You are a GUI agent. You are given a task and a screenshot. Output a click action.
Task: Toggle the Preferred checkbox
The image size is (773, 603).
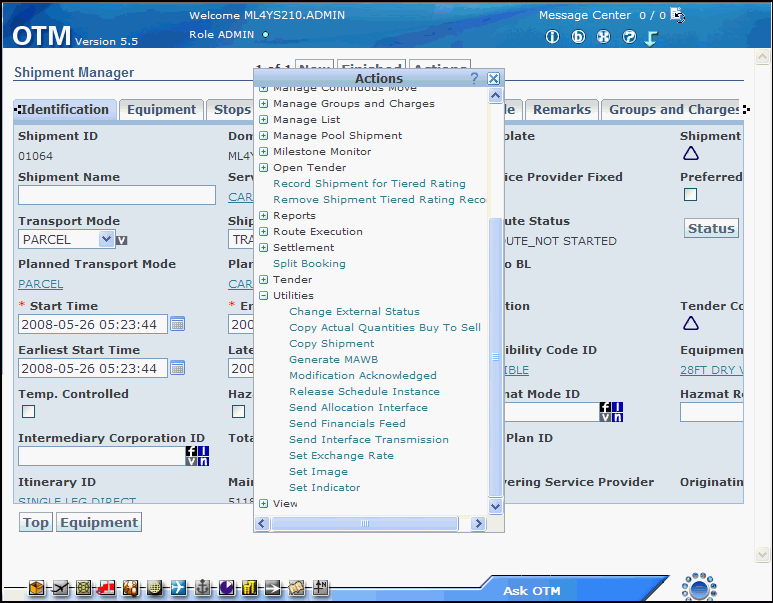click(x=691, y=195)
